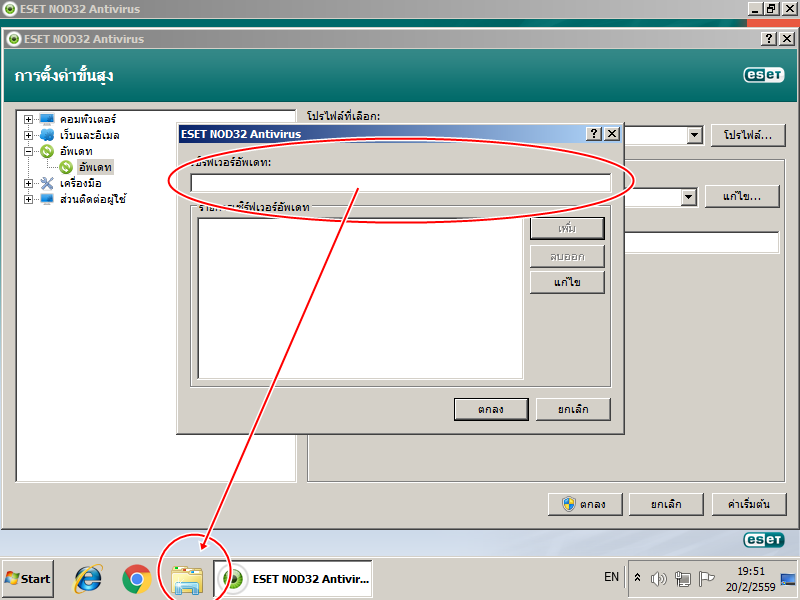This screenshot has width=800, height=600.
Task: Click the green update icon on parent node
Action: click(47, 151)
